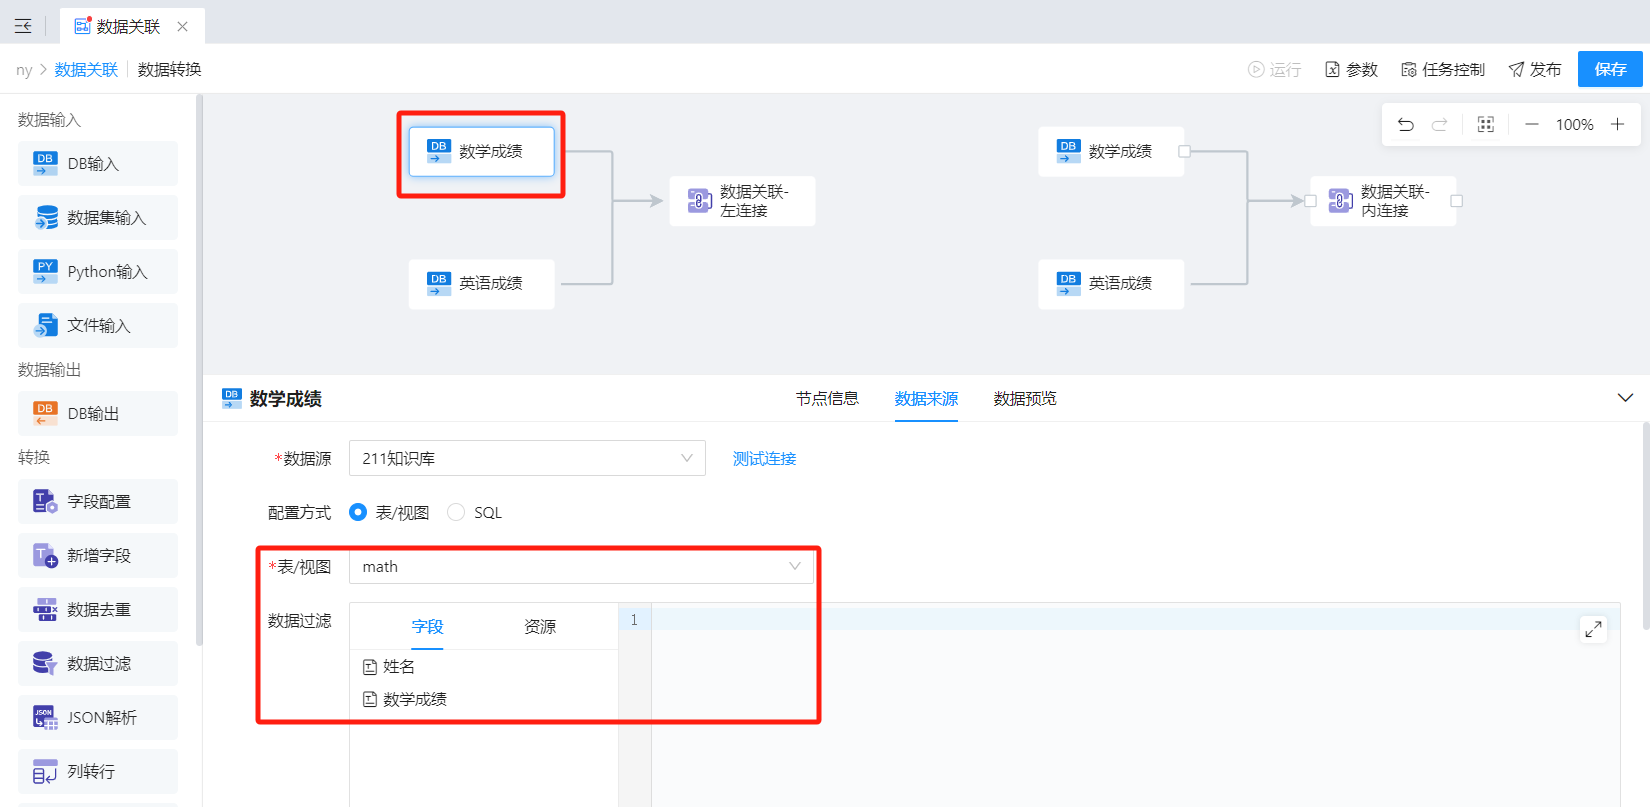Select the 数据去重 component
The height and width of the screenshot is (807, 1650).
[x=98, y=610]
